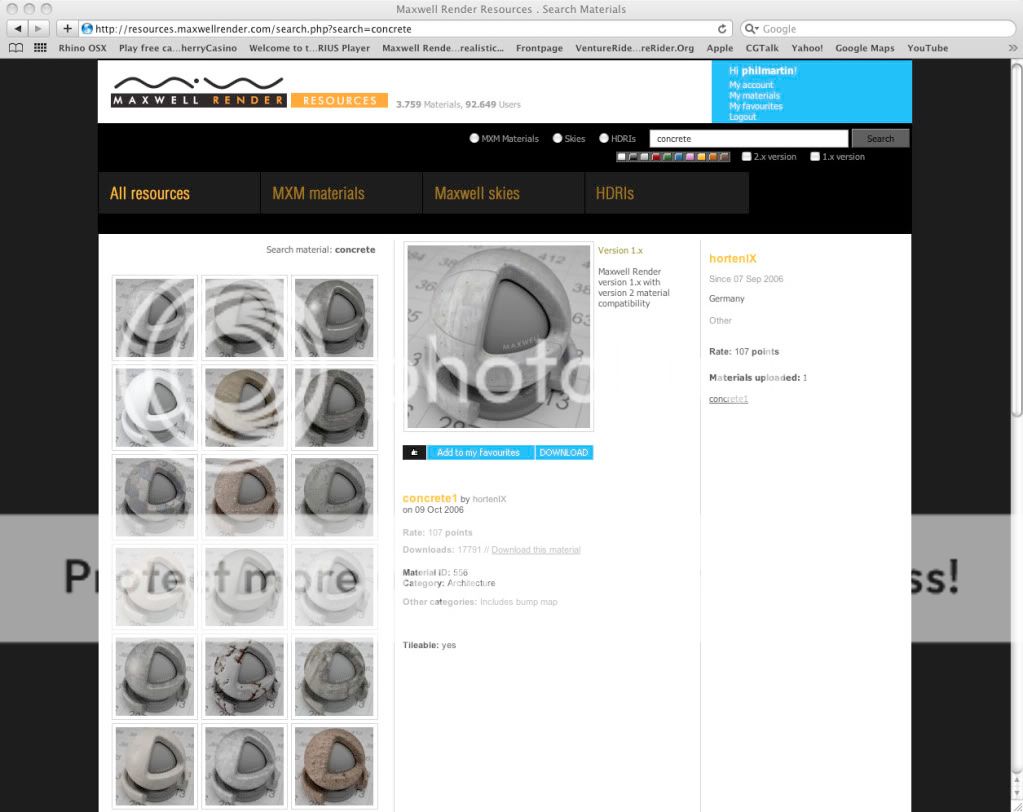Click the Search button

click(x=880, y=138)
